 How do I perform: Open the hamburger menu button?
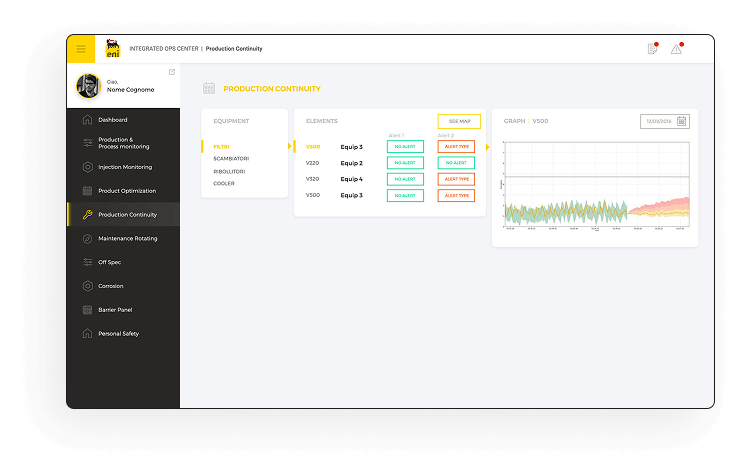coord(81,49)
